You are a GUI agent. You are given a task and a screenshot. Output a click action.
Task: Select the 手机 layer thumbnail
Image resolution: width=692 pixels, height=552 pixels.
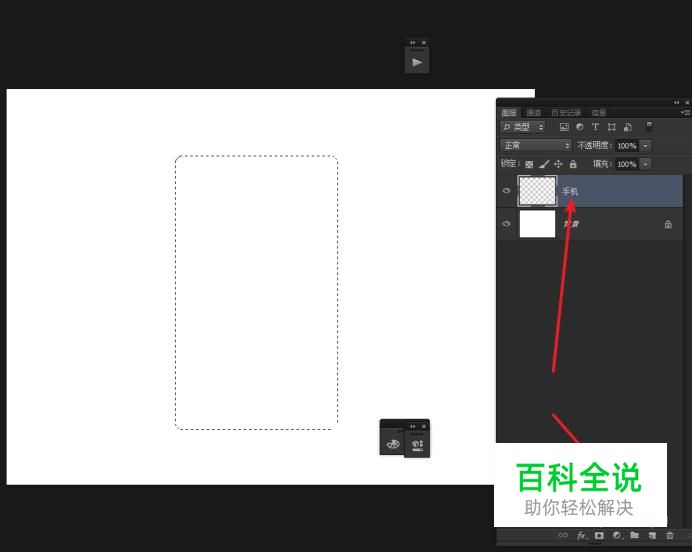pos(537,191)
